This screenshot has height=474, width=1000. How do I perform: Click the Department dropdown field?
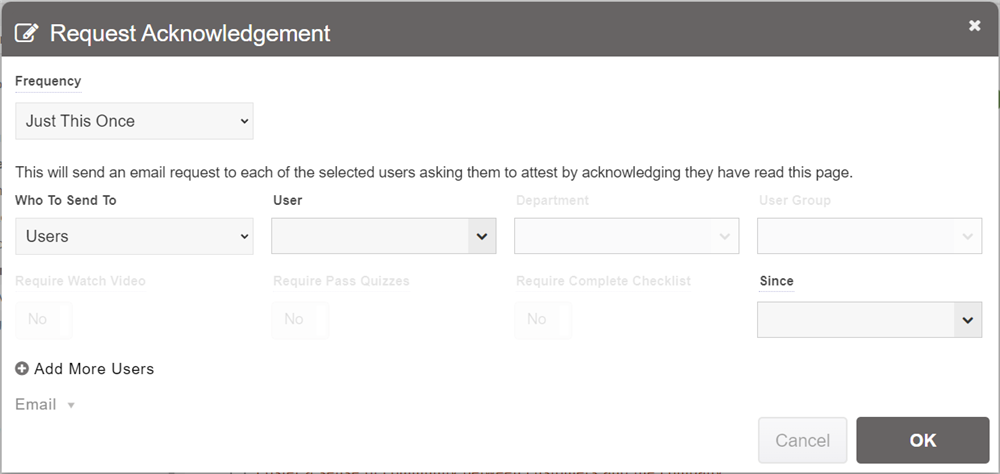[x=626, y=236]
